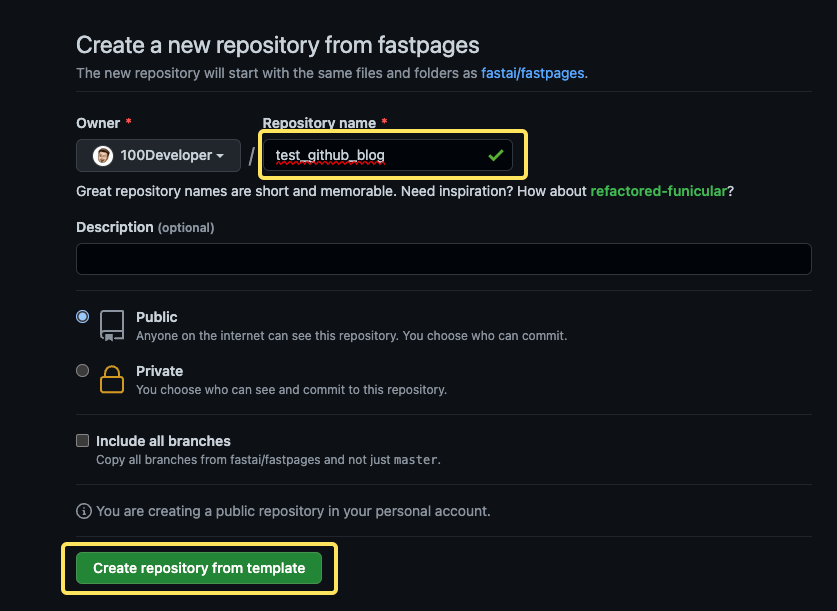Viewport: 837px width, 611px height.
Task: Focus the Description text field
Action: (x=444, y=259)
